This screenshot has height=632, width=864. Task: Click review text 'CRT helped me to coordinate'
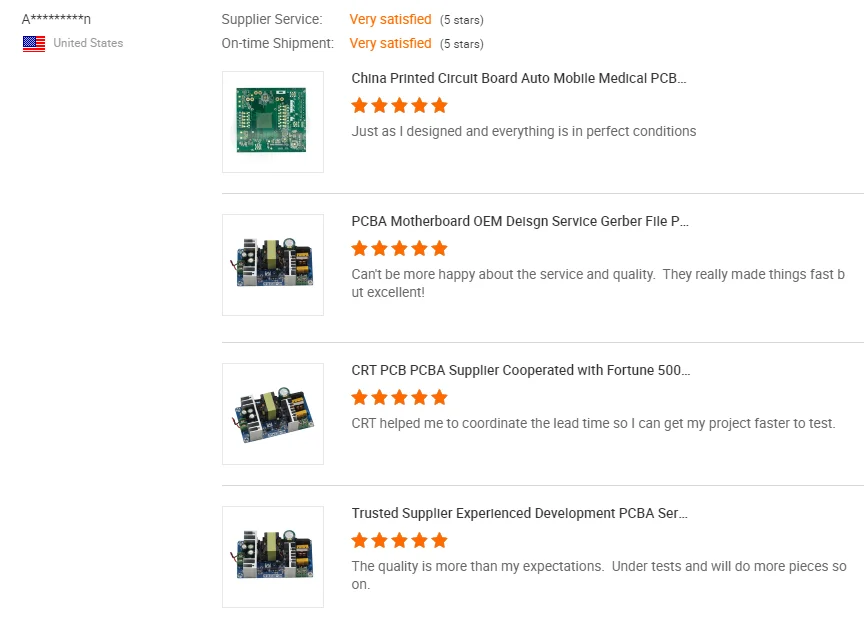coord(593,423)
